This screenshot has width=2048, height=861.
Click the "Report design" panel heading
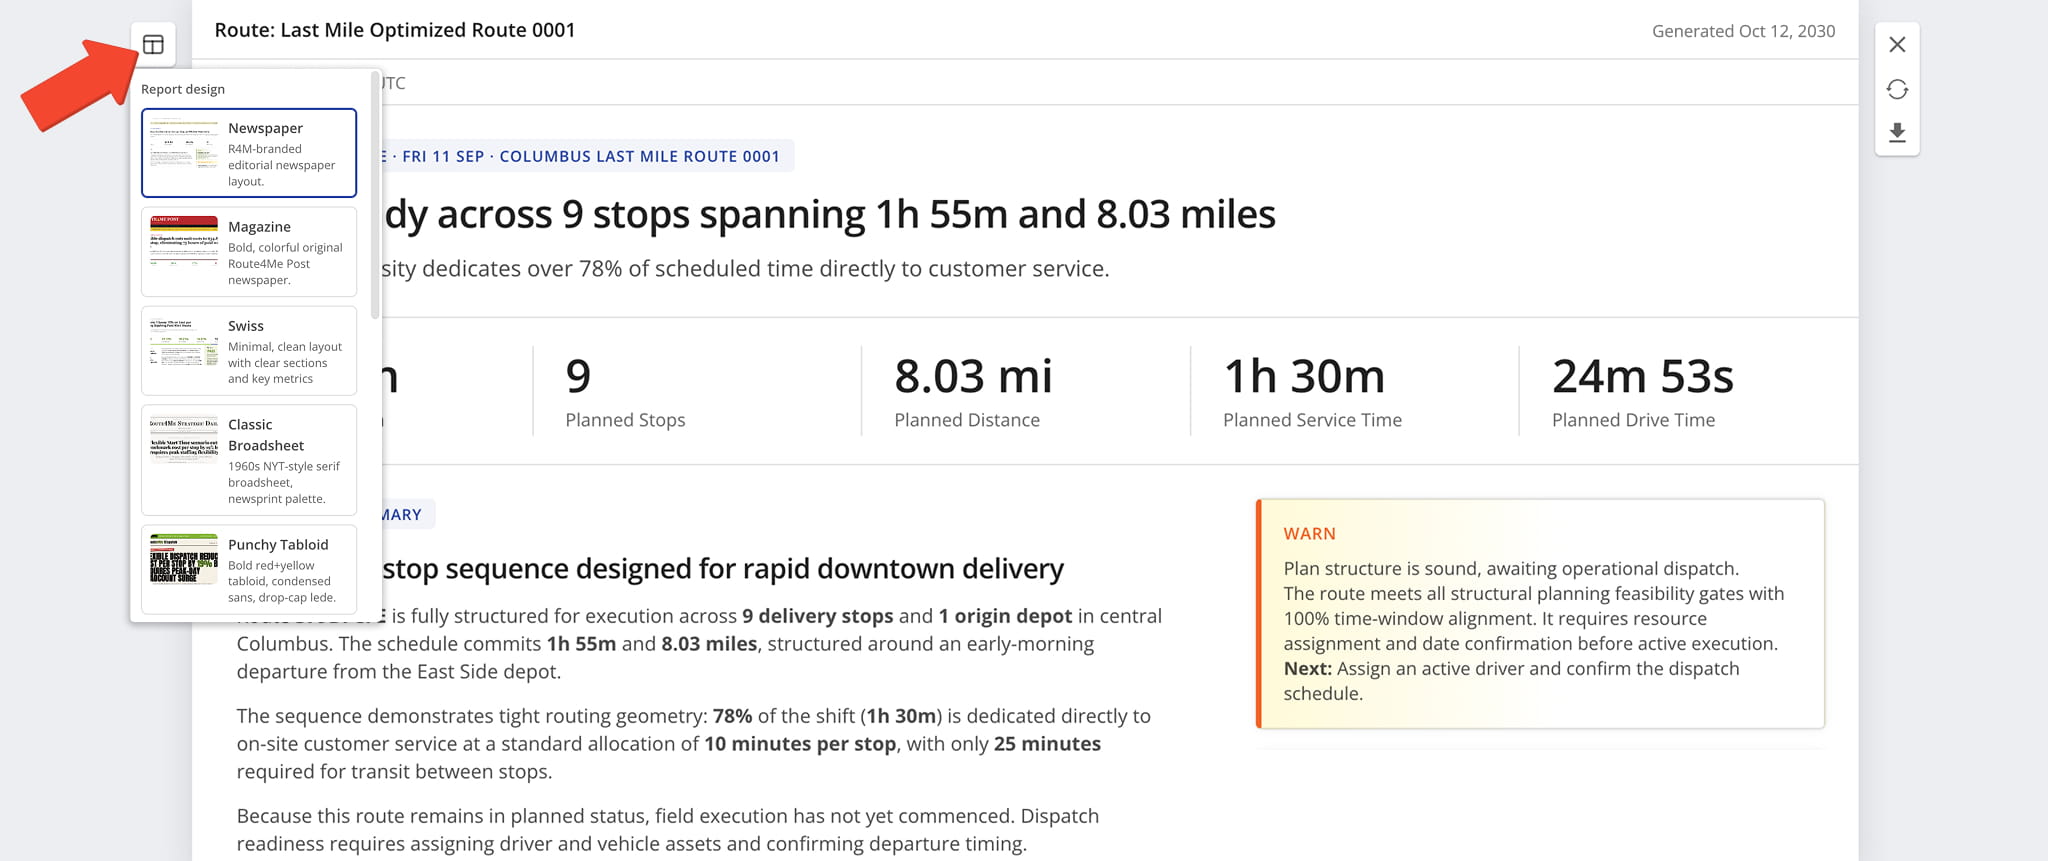[x=183, y=89]
